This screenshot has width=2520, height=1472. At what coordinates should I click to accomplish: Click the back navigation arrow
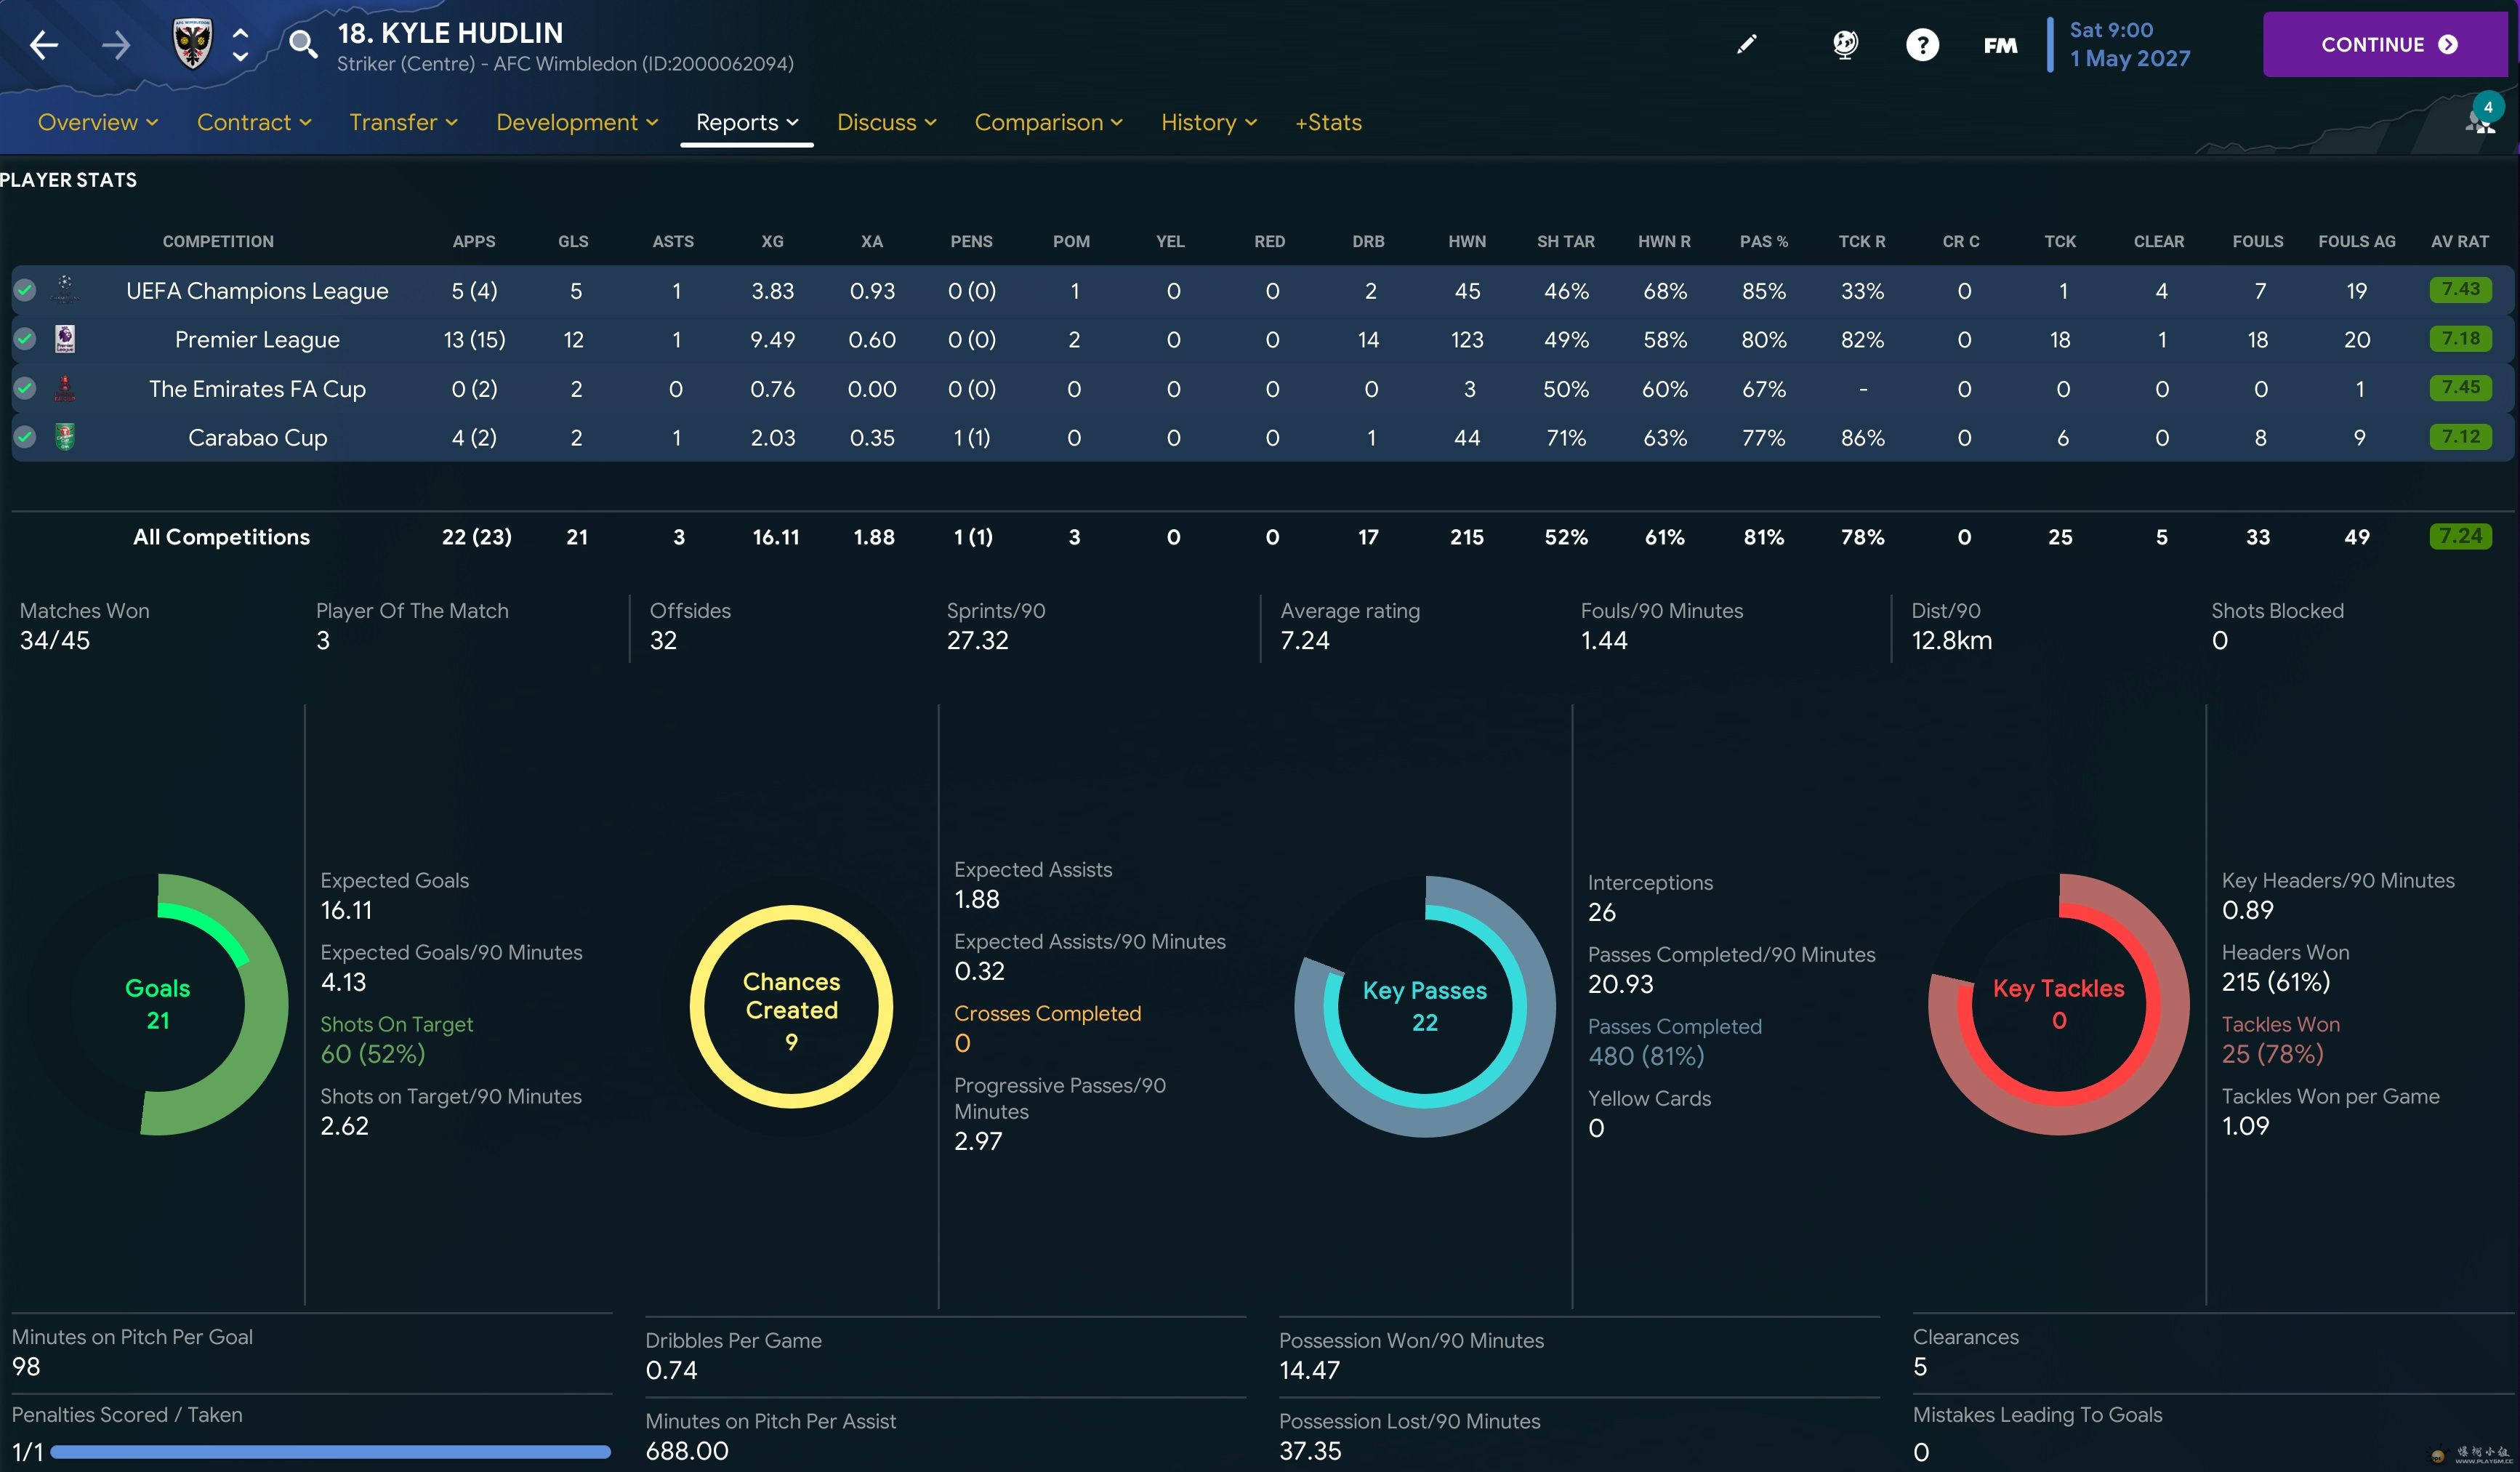tap(43, 45)
